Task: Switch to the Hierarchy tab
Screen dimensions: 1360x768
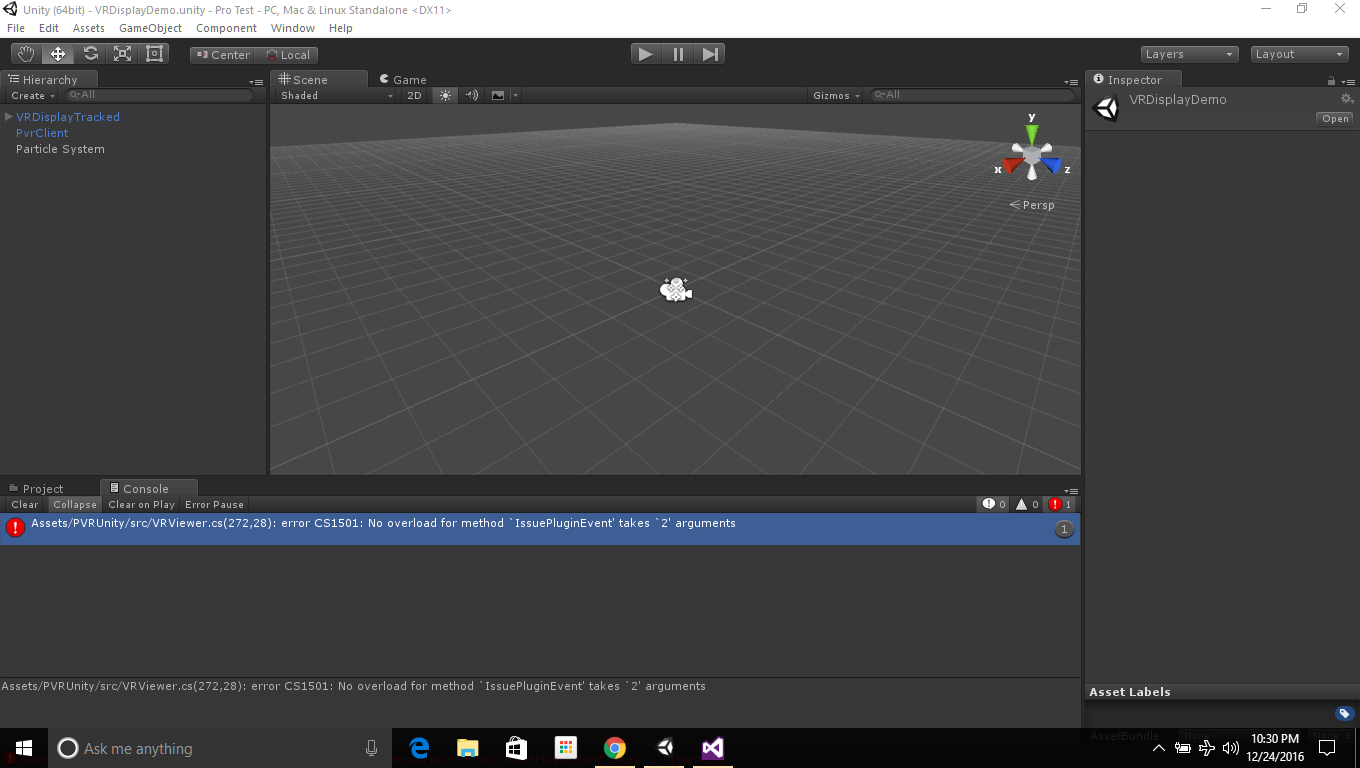Action: pyautogui.click(x=50, y=80)
